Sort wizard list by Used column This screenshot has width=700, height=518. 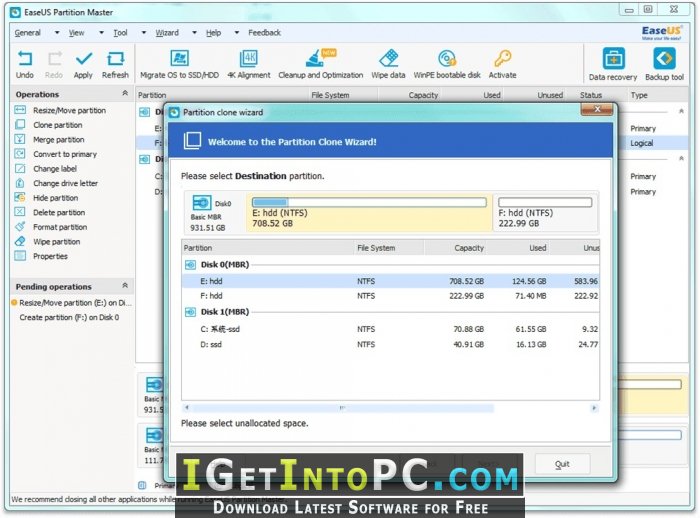(x=518, y=248)
